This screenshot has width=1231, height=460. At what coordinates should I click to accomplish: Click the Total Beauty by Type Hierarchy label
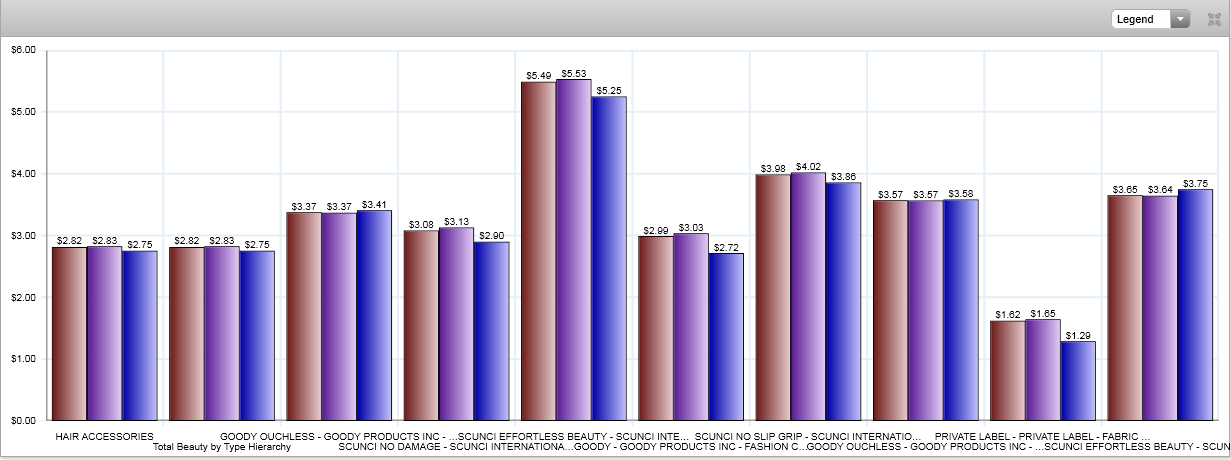[221, 448]
